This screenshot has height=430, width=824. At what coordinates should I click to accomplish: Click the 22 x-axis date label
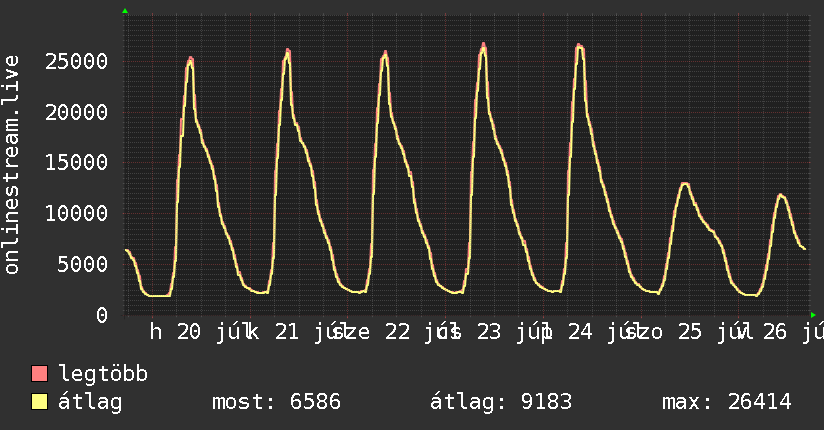pyautogui.click(x=397, y=332)
